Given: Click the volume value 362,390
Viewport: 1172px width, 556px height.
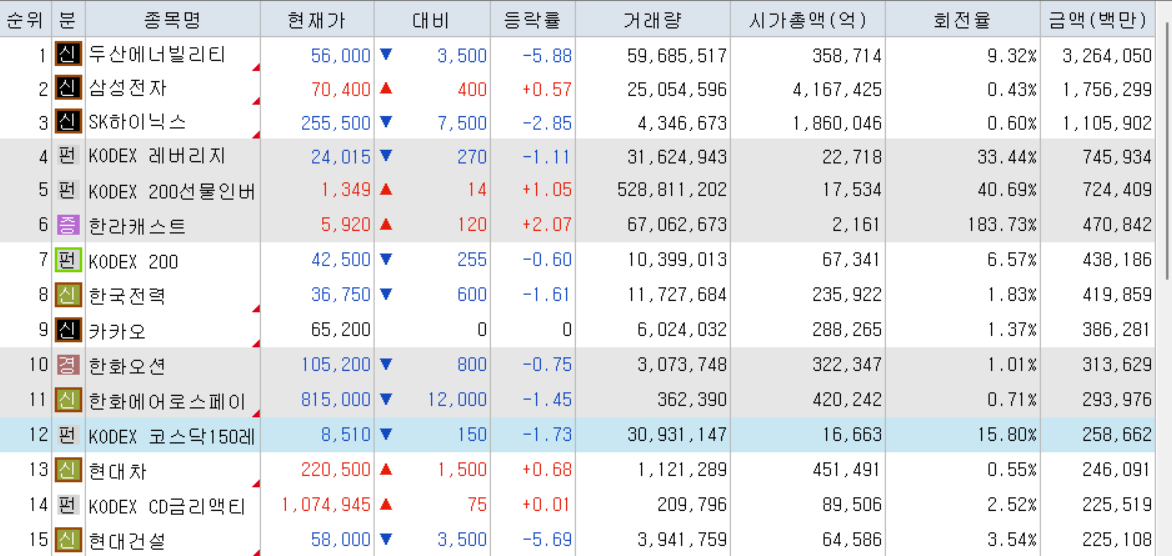Looking at the screenshot, I should (691, 401).
